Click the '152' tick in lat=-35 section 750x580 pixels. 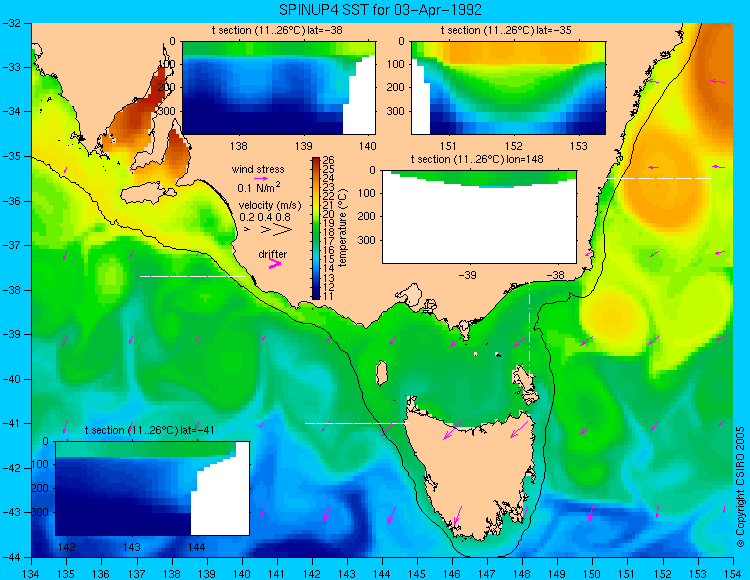(x=514, y=146)
